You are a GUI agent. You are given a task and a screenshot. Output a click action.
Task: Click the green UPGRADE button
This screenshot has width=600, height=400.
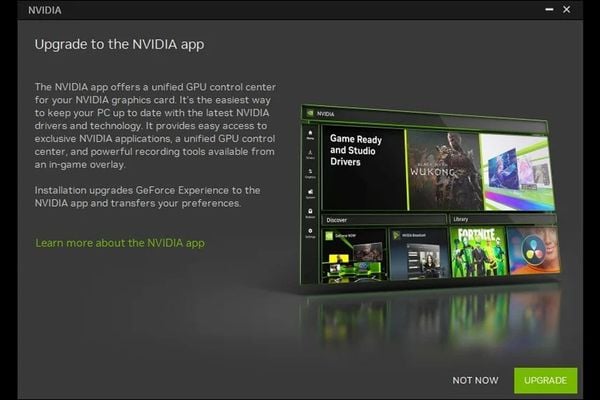click(545, 380)
